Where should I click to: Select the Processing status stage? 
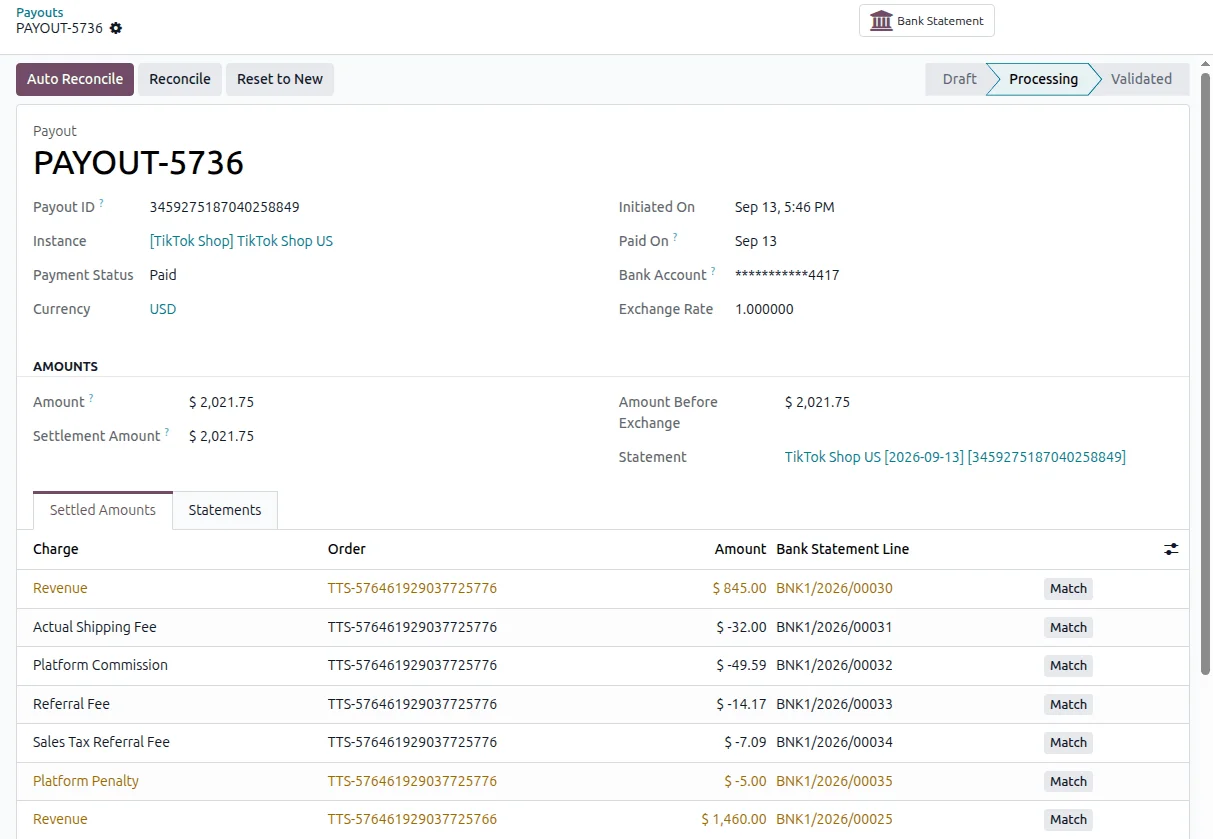(x=1043, y=79)
